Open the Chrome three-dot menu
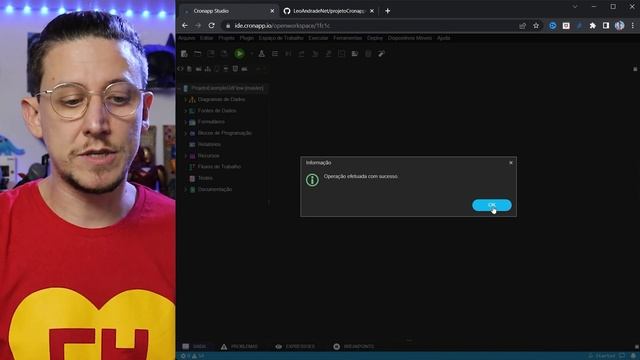Screen dimensions: 640x360 tap(633, 26)
